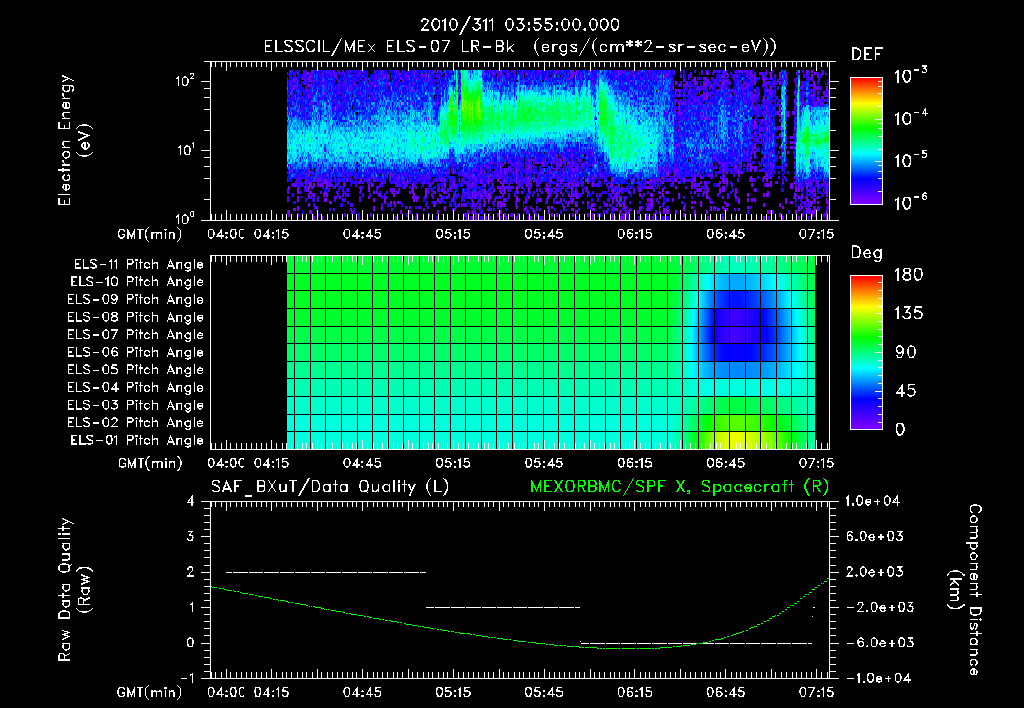
Task: Click the data quality line segment at level 1
Action: click(503, 607)
